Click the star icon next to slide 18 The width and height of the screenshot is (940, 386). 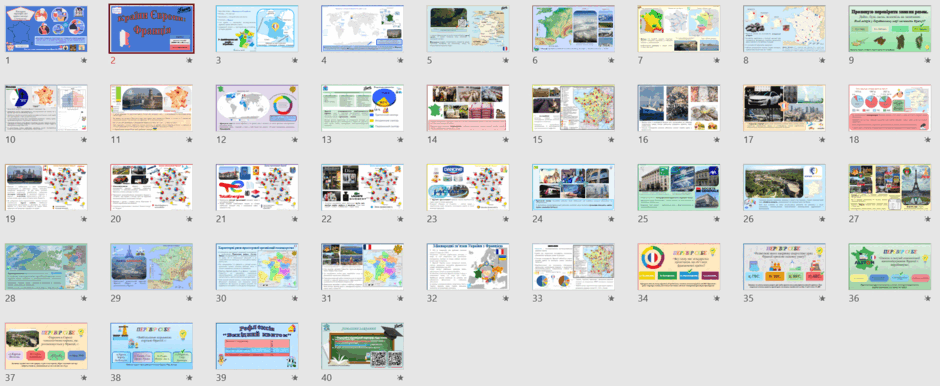(927, 140)
